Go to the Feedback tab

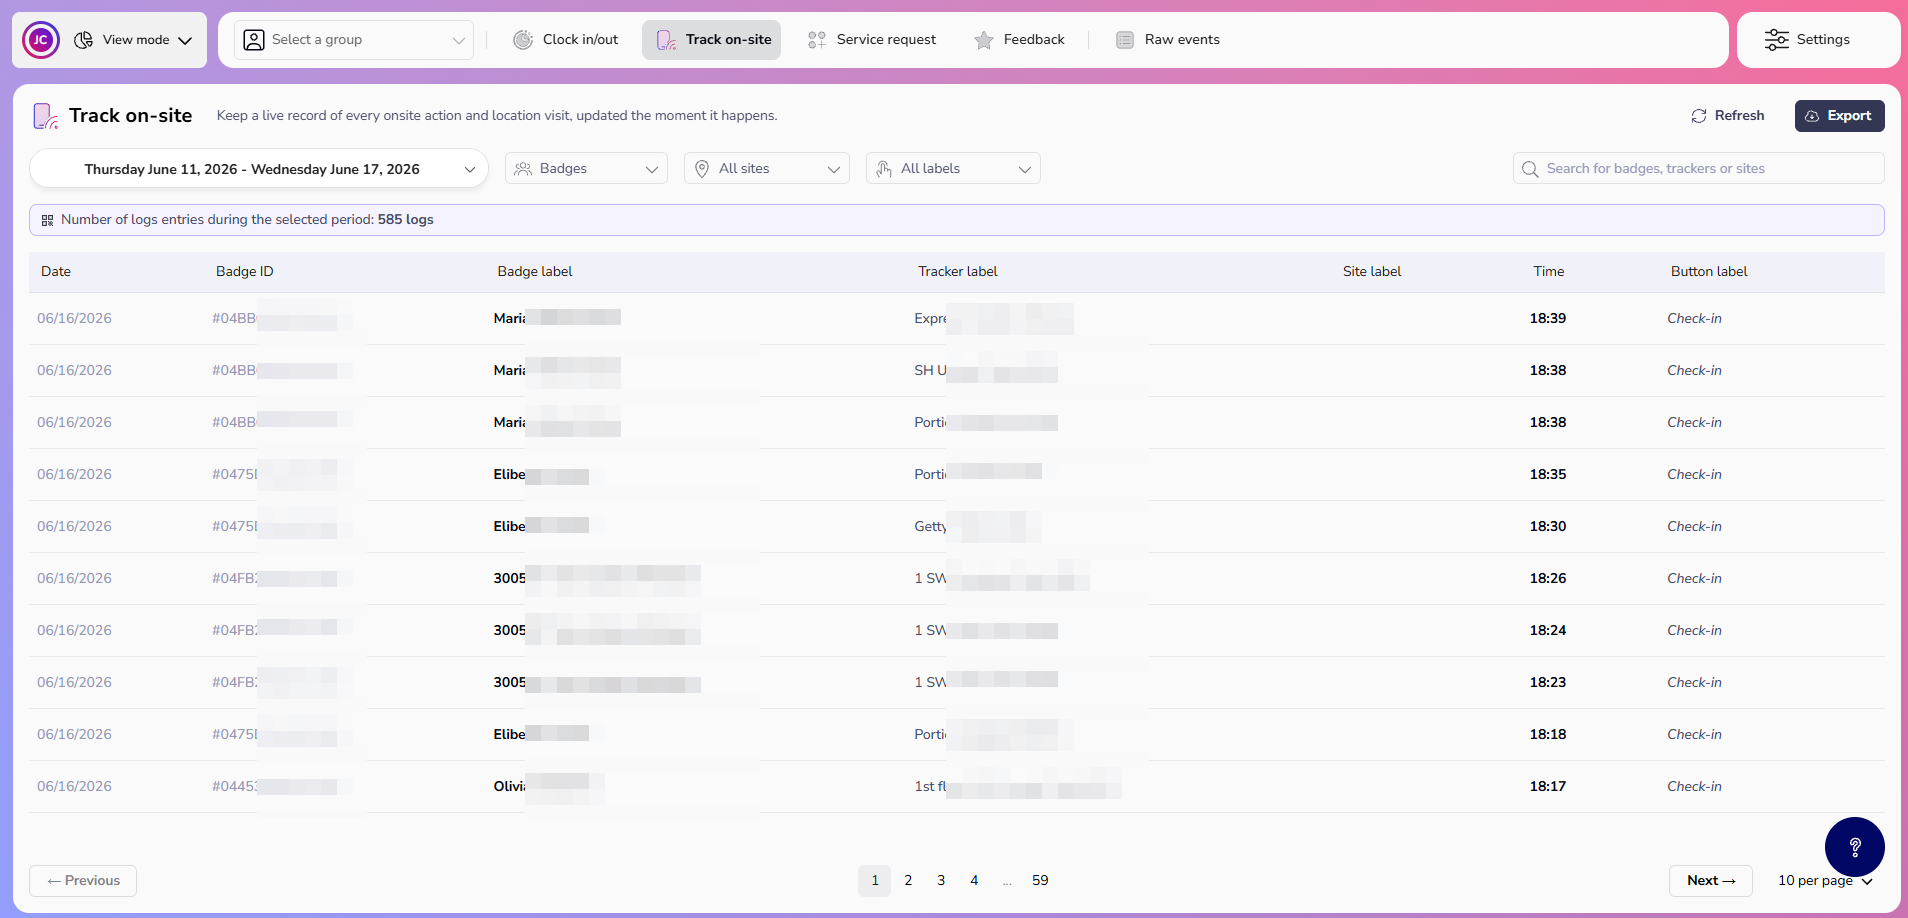(1019, 40)
